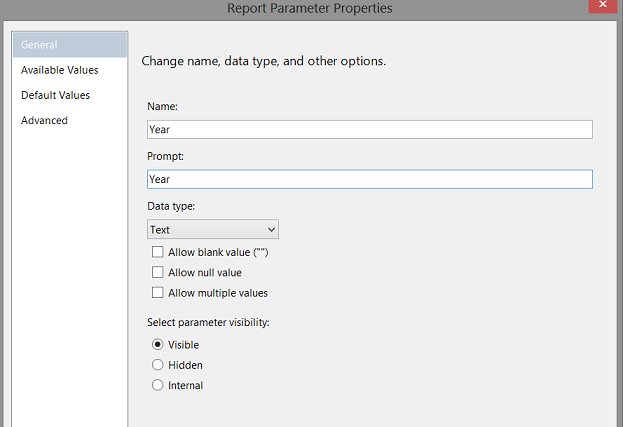Click the 'Name:' field label
Image resolution: width=623 pixels, height=427 pixels.
(x=163, y=106)
